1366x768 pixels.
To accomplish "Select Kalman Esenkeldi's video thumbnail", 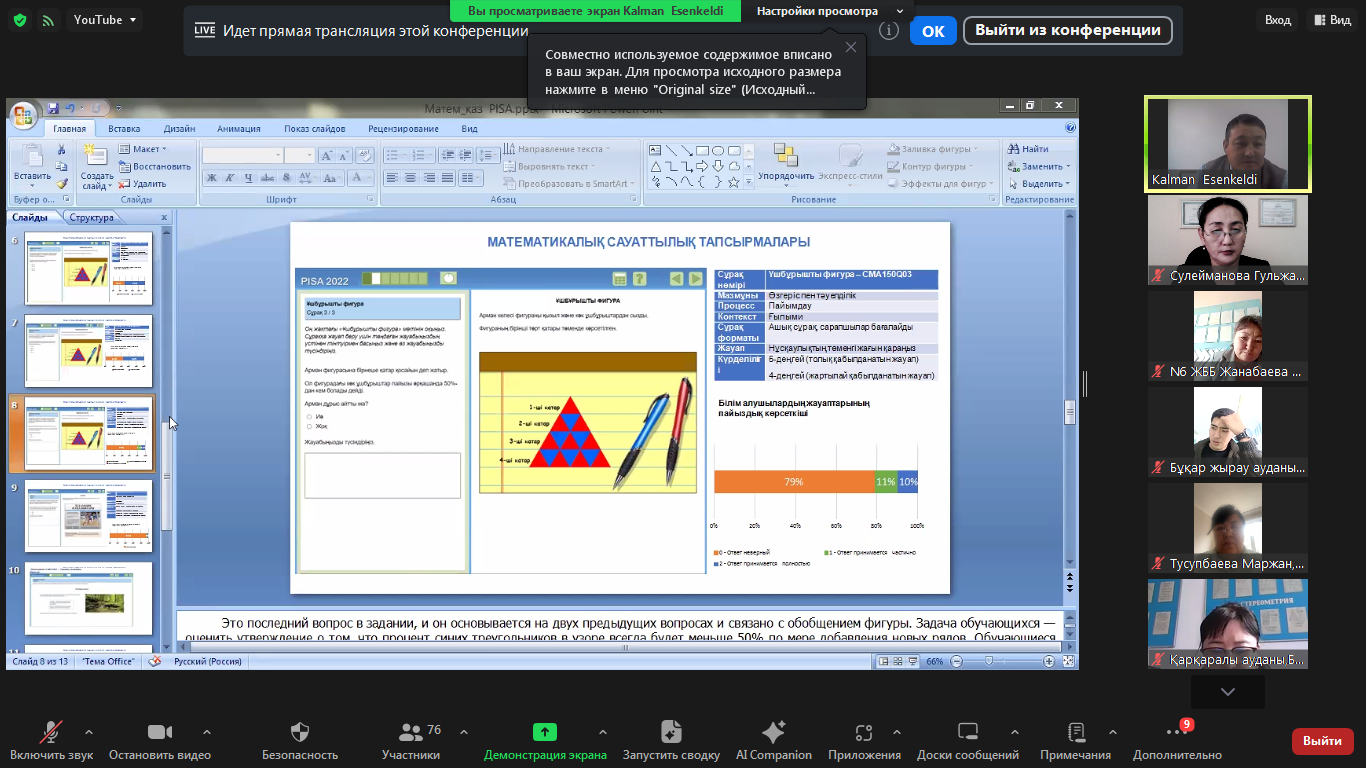I will tap(1228, 144).
